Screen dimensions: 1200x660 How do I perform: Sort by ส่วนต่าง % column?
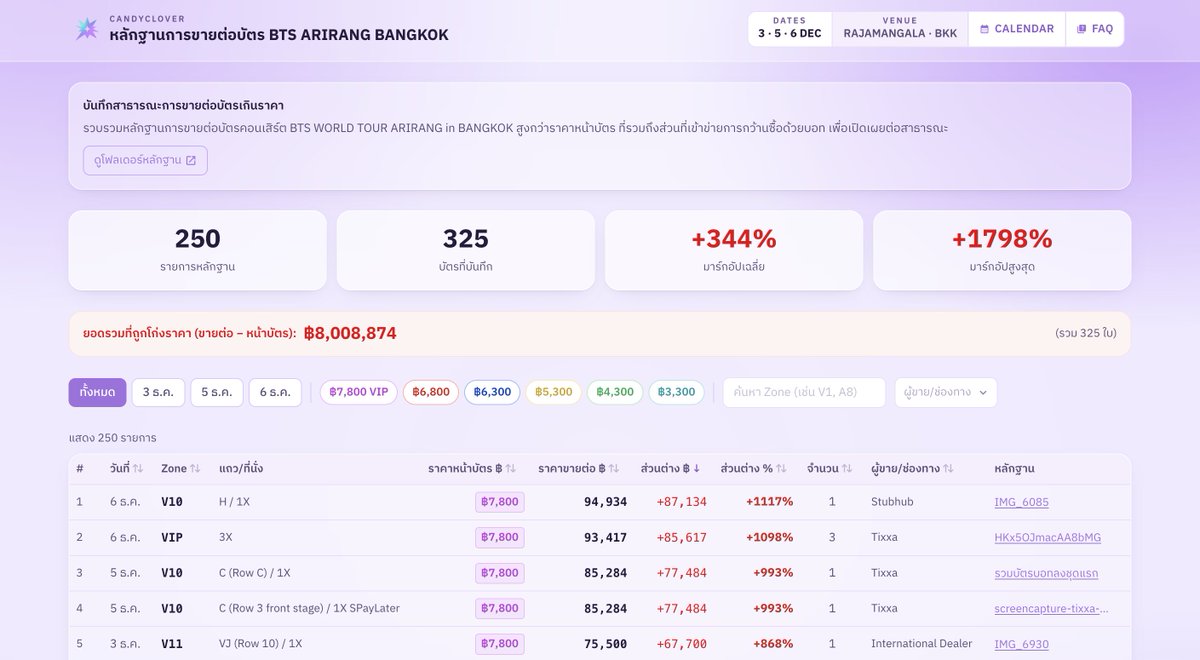[x=753, y=468]
